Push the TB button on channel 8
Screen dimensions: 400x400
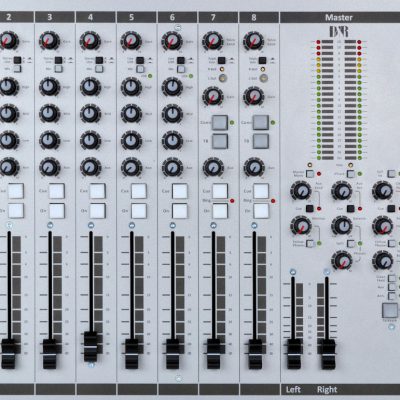261,141
